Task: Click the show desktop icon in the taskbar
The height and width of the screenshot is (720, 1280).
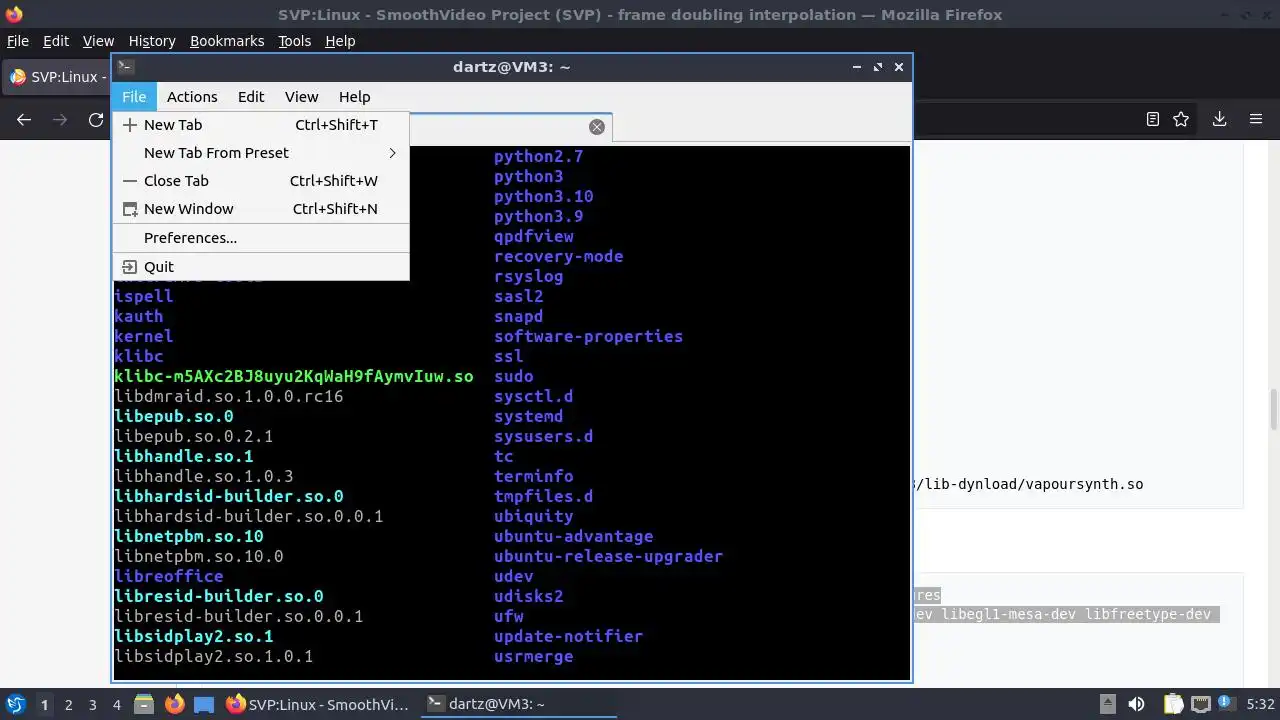Action: [204, 705]
